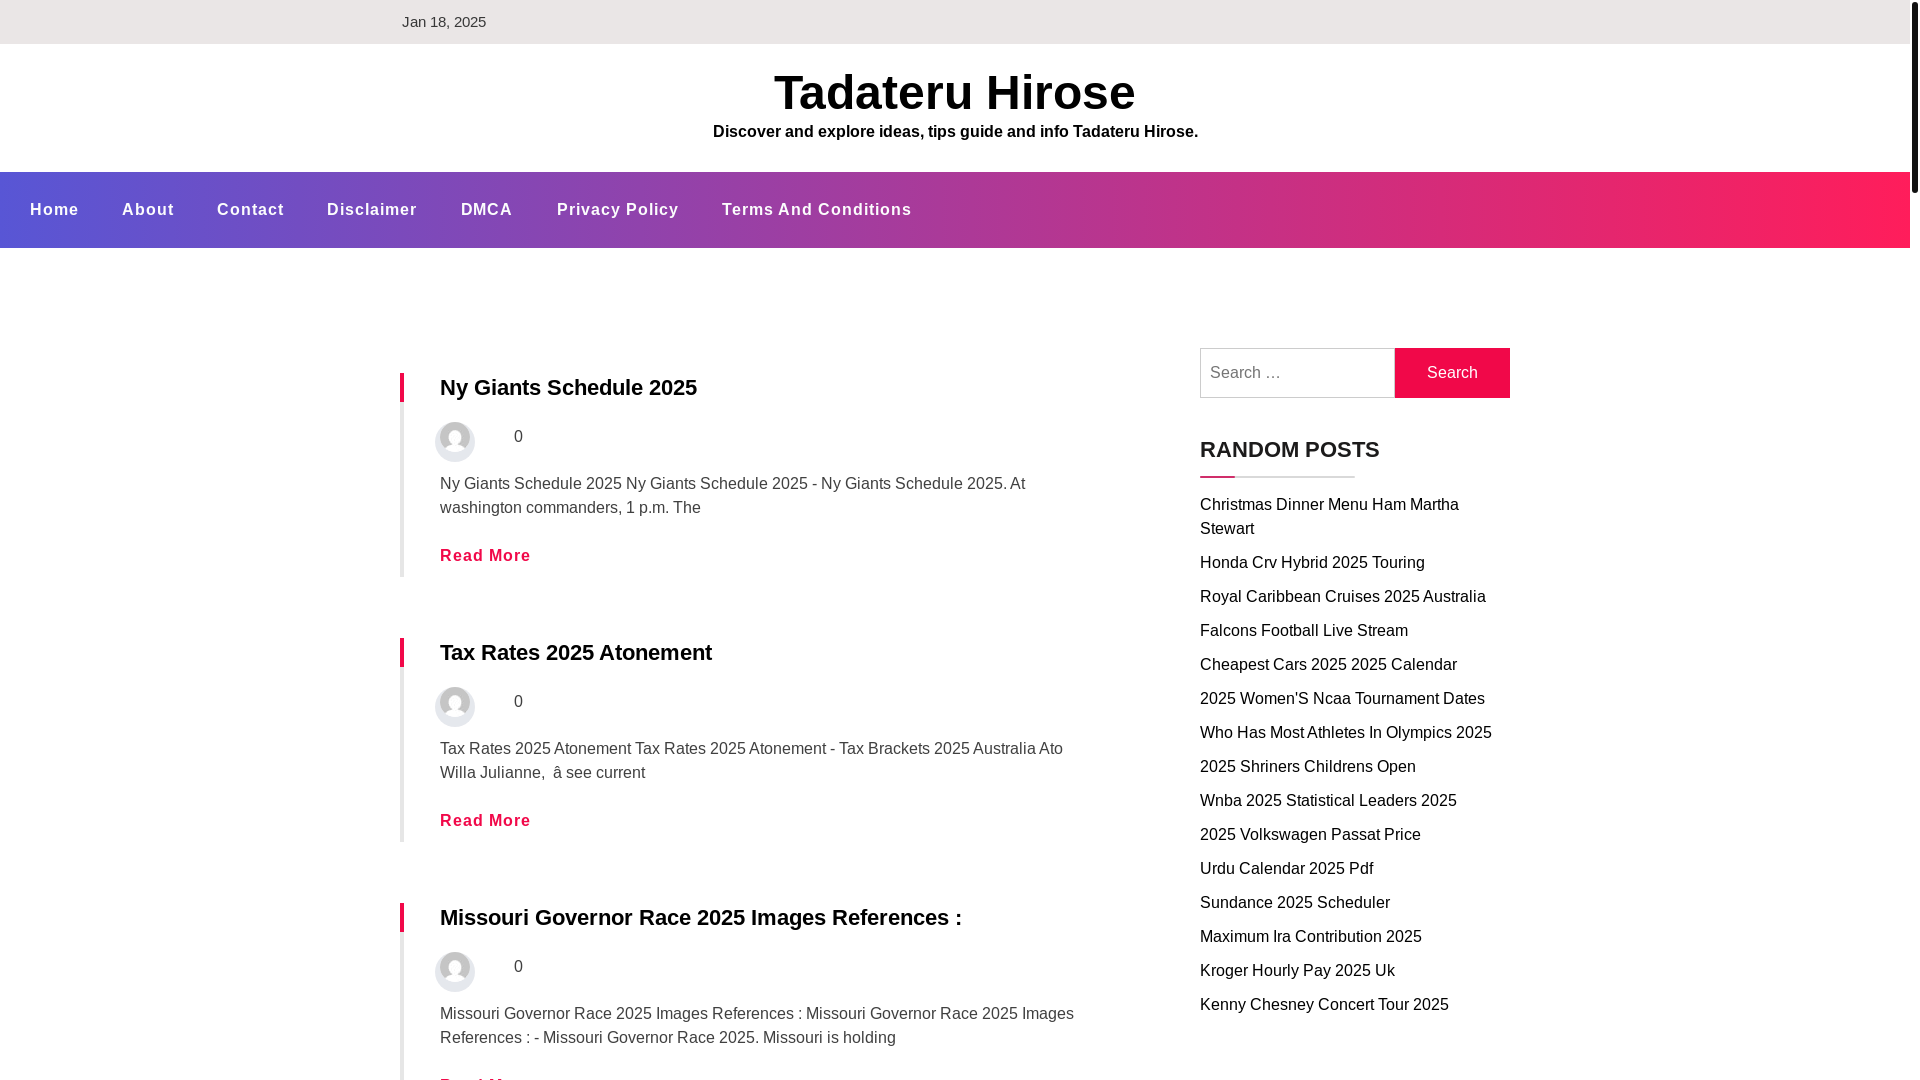Image resolution: width=1920 pixels, height=1080 pixels.
Task: Open the Privacy Policy page
Action: [x=618, y=210]
